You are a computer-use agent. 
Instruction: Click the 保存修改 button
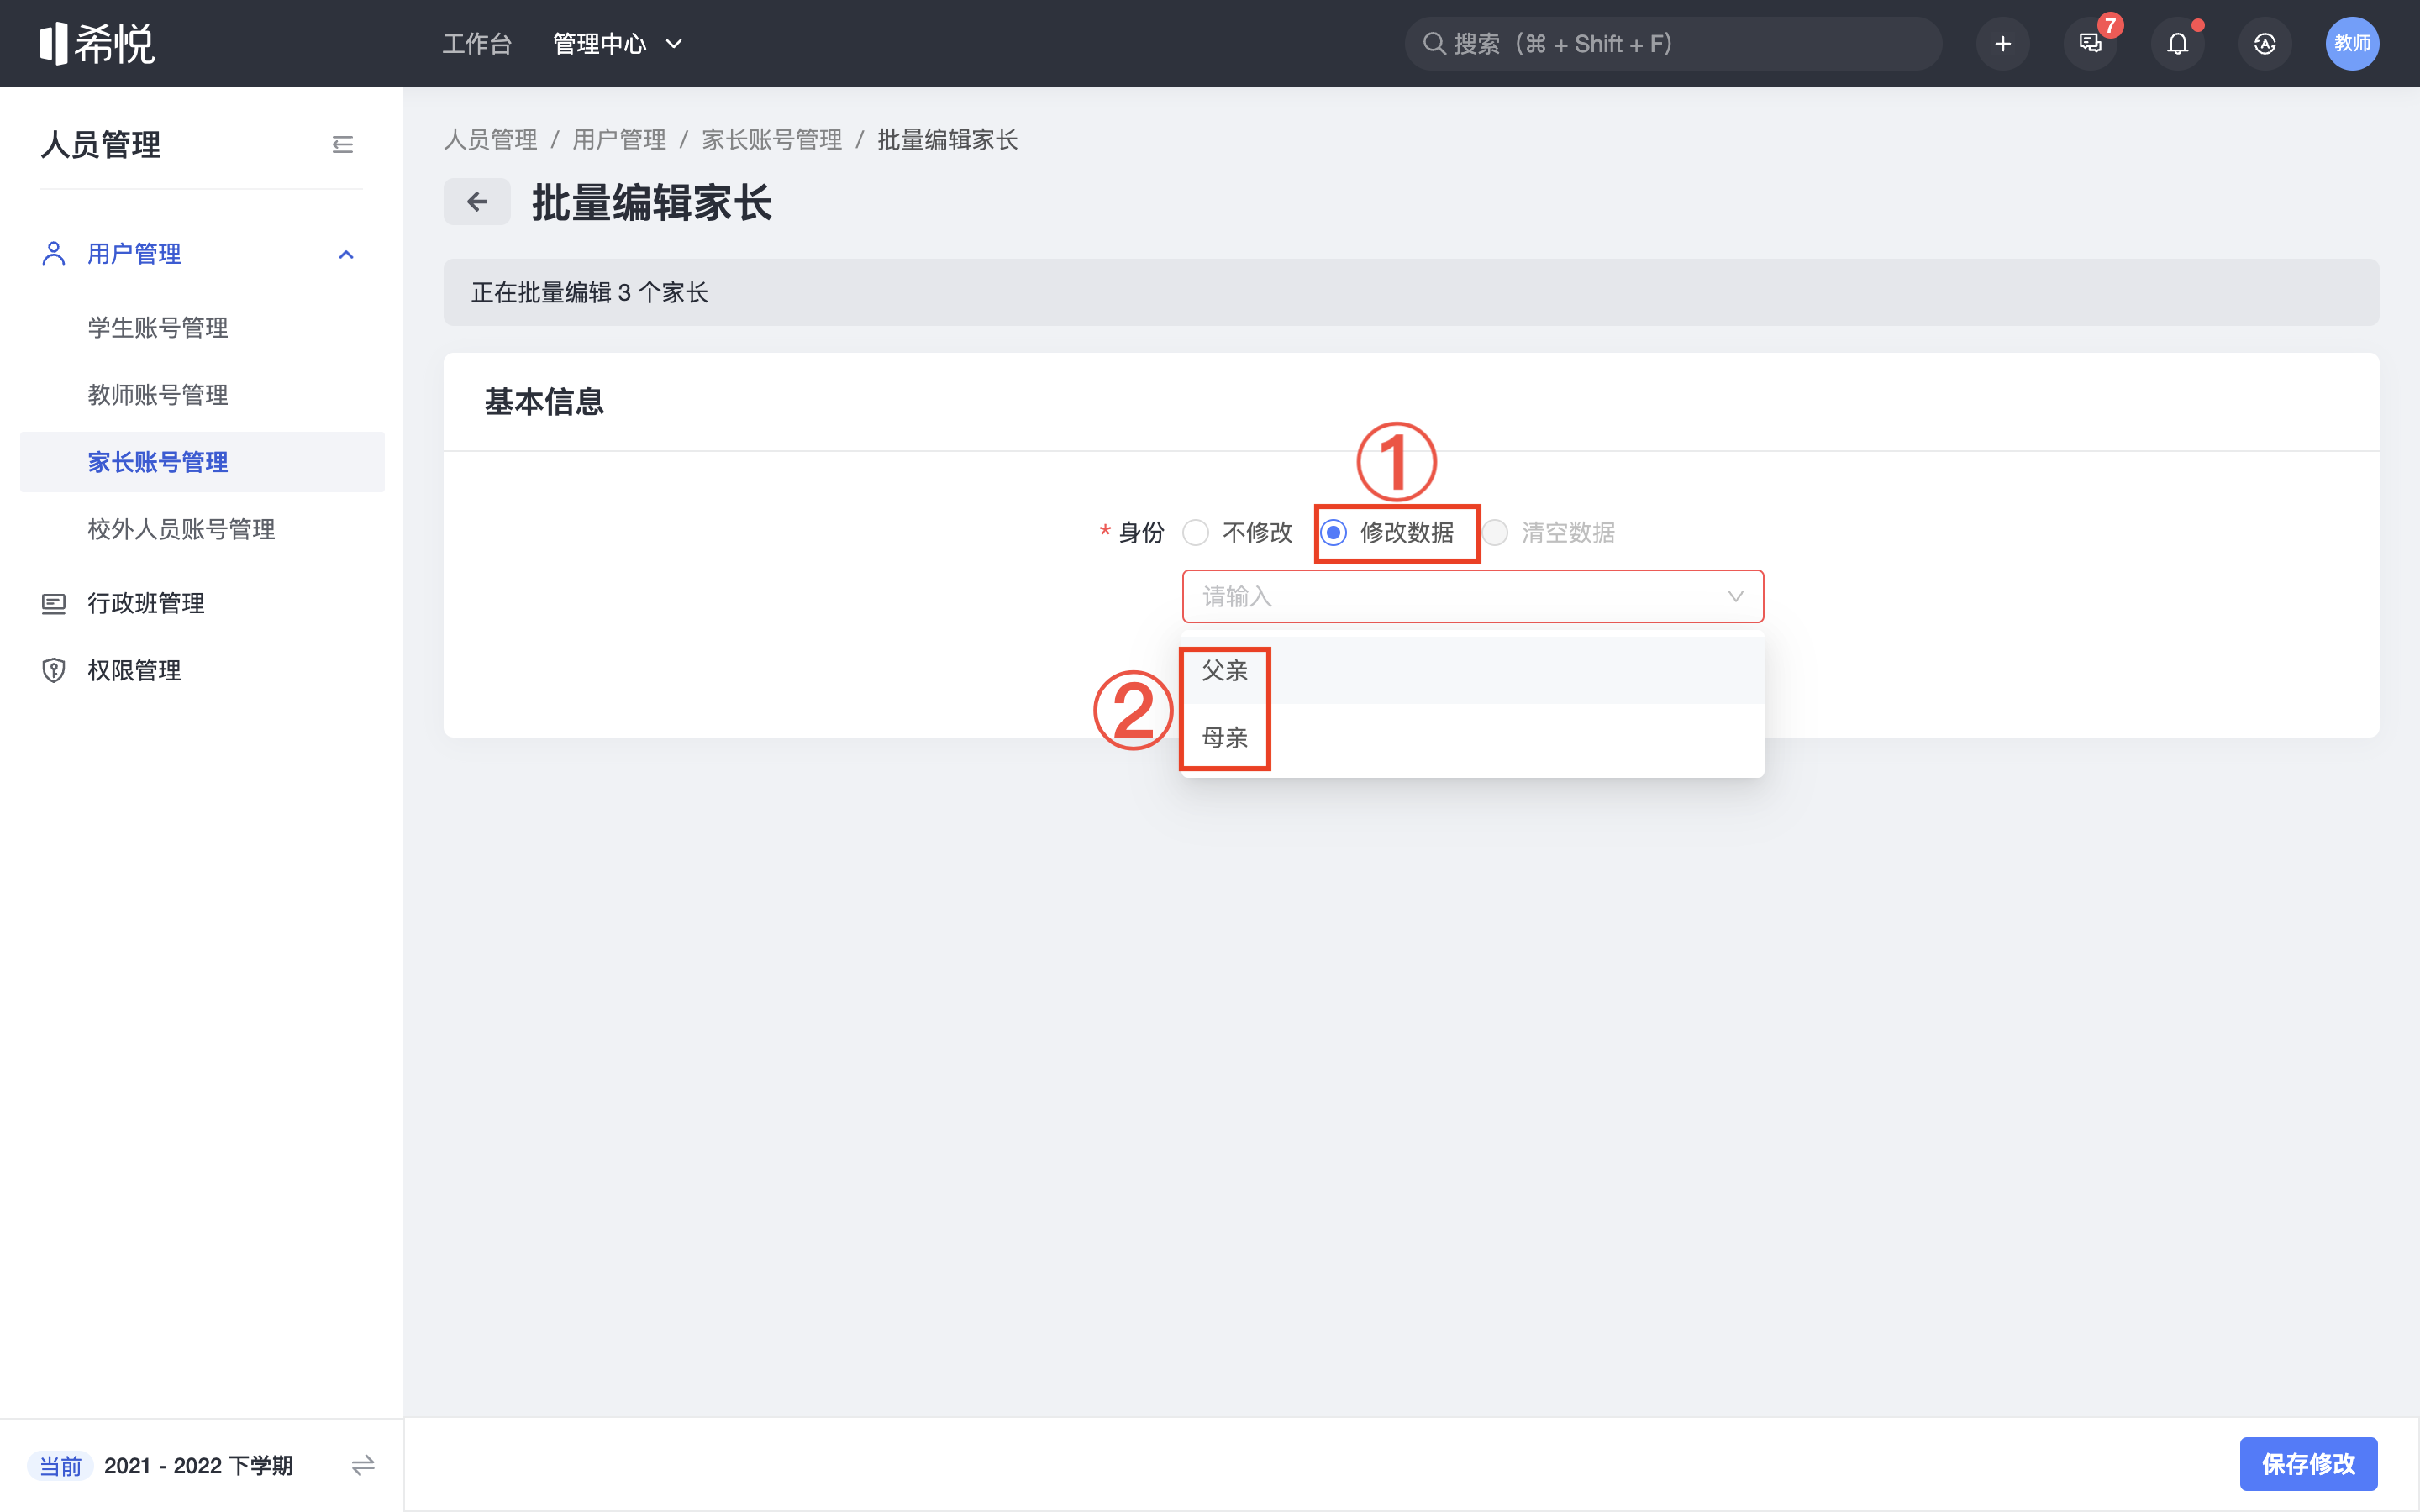[2308, 1464]
